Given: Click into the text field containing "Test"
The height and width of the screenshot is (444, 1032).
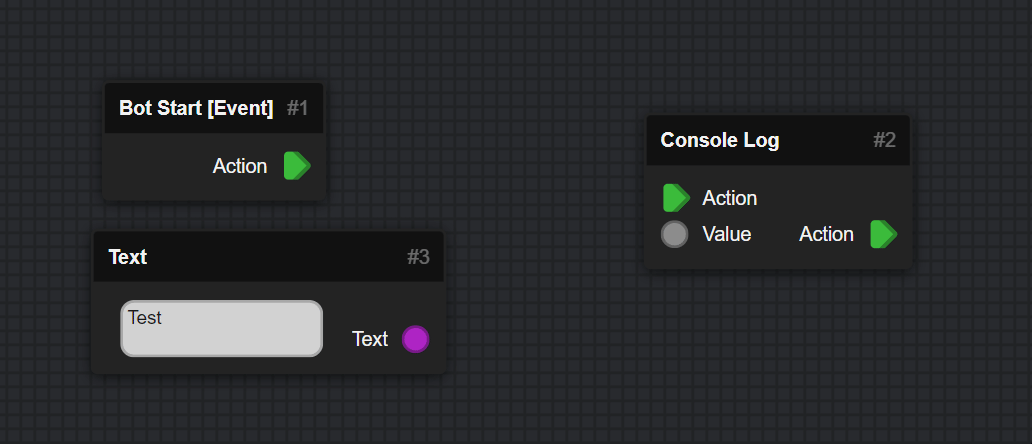Looking at the screenshot, I should (222, 328).
